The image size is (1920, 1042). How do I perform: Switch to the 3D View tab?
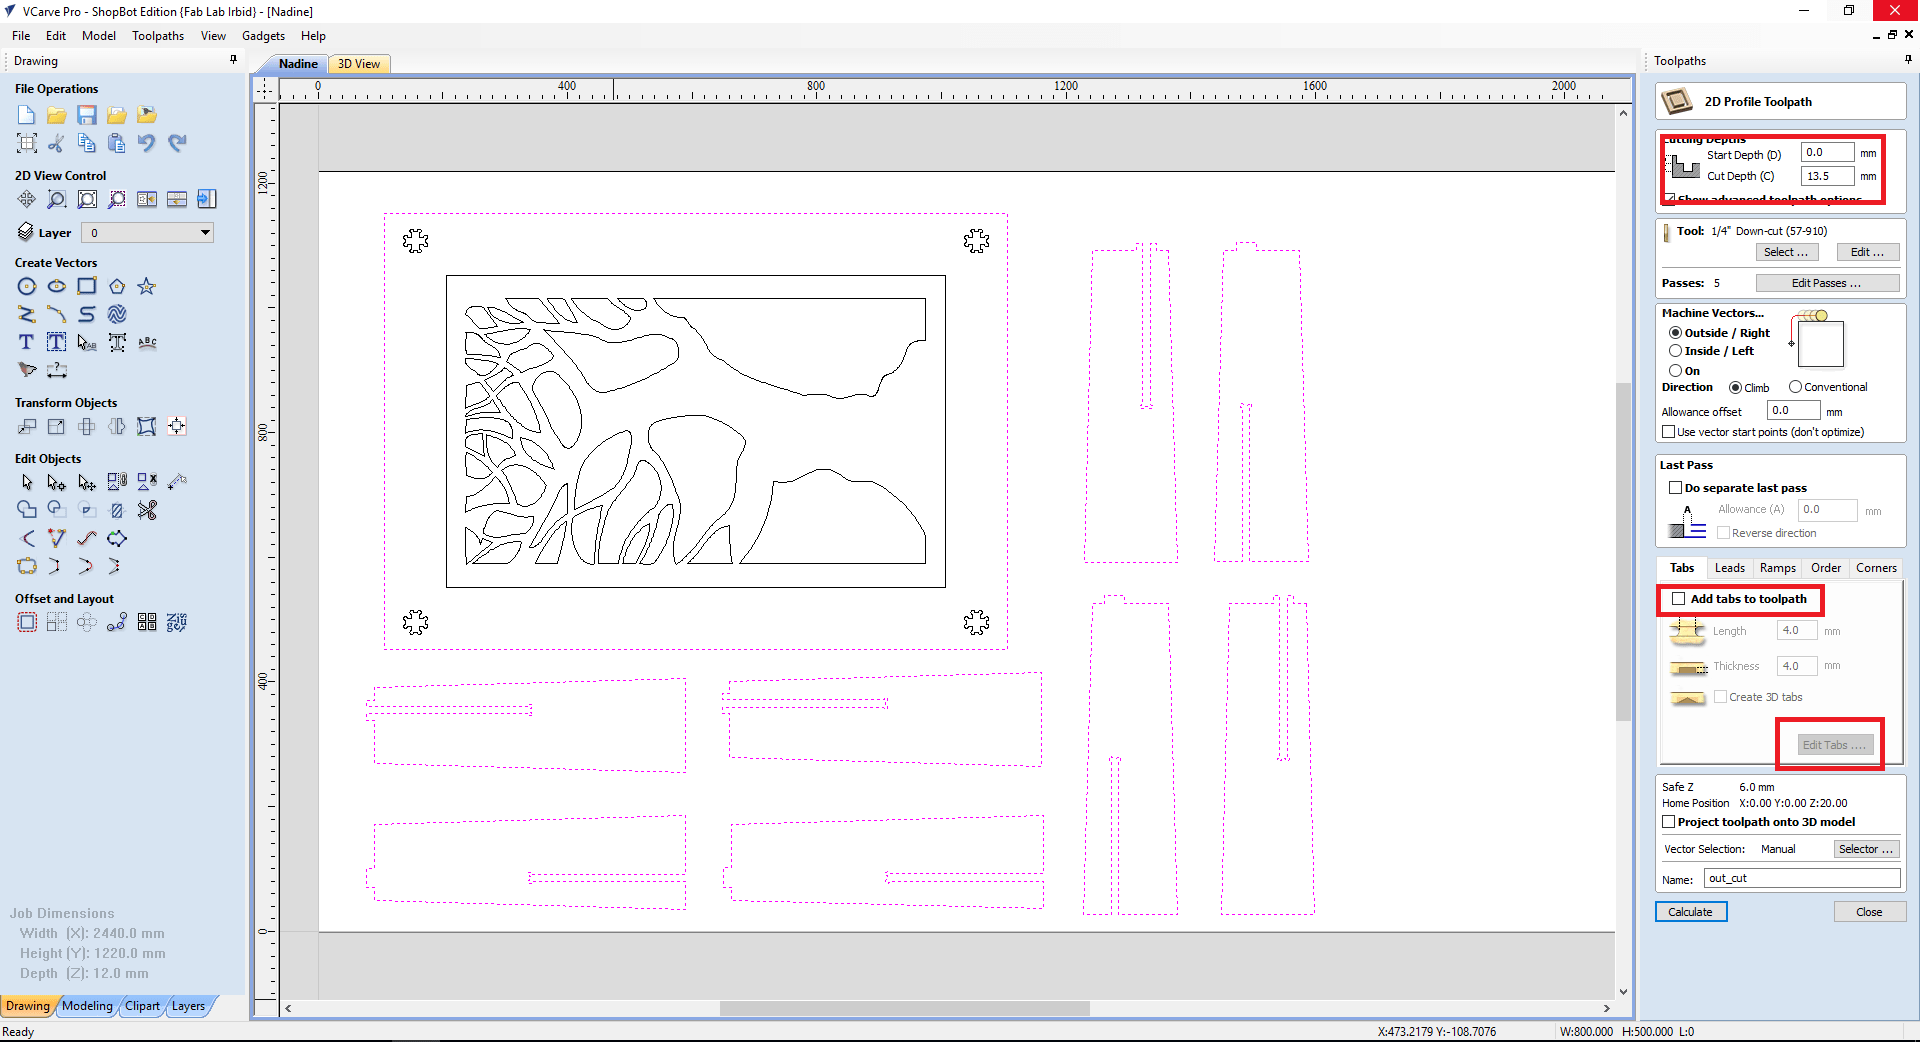358,64
